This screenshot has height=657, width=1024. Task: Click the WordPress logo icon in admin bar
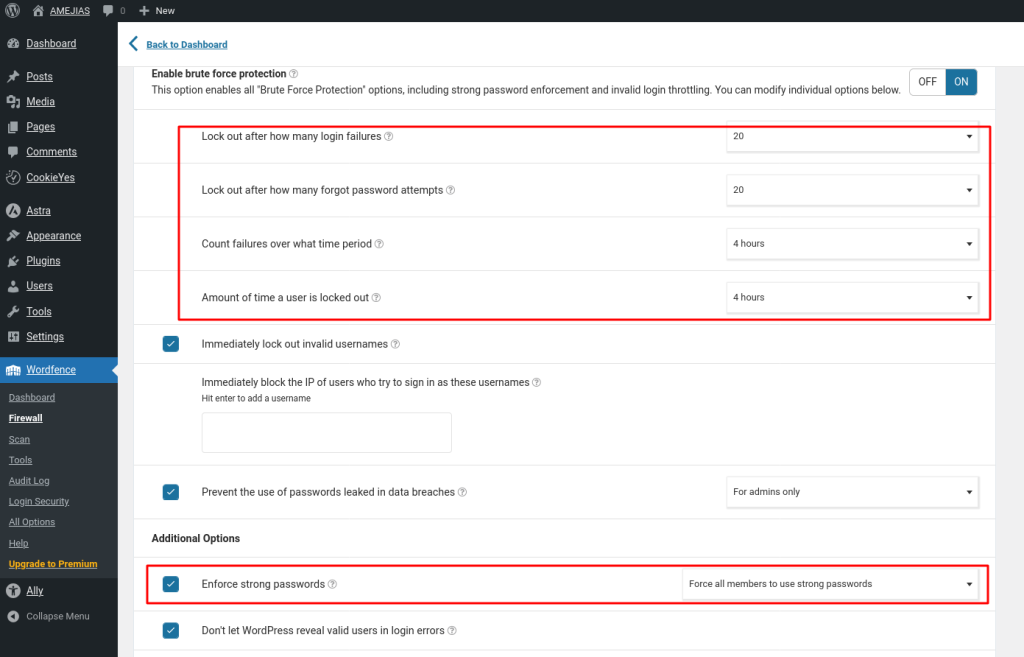tap(13, 10)
